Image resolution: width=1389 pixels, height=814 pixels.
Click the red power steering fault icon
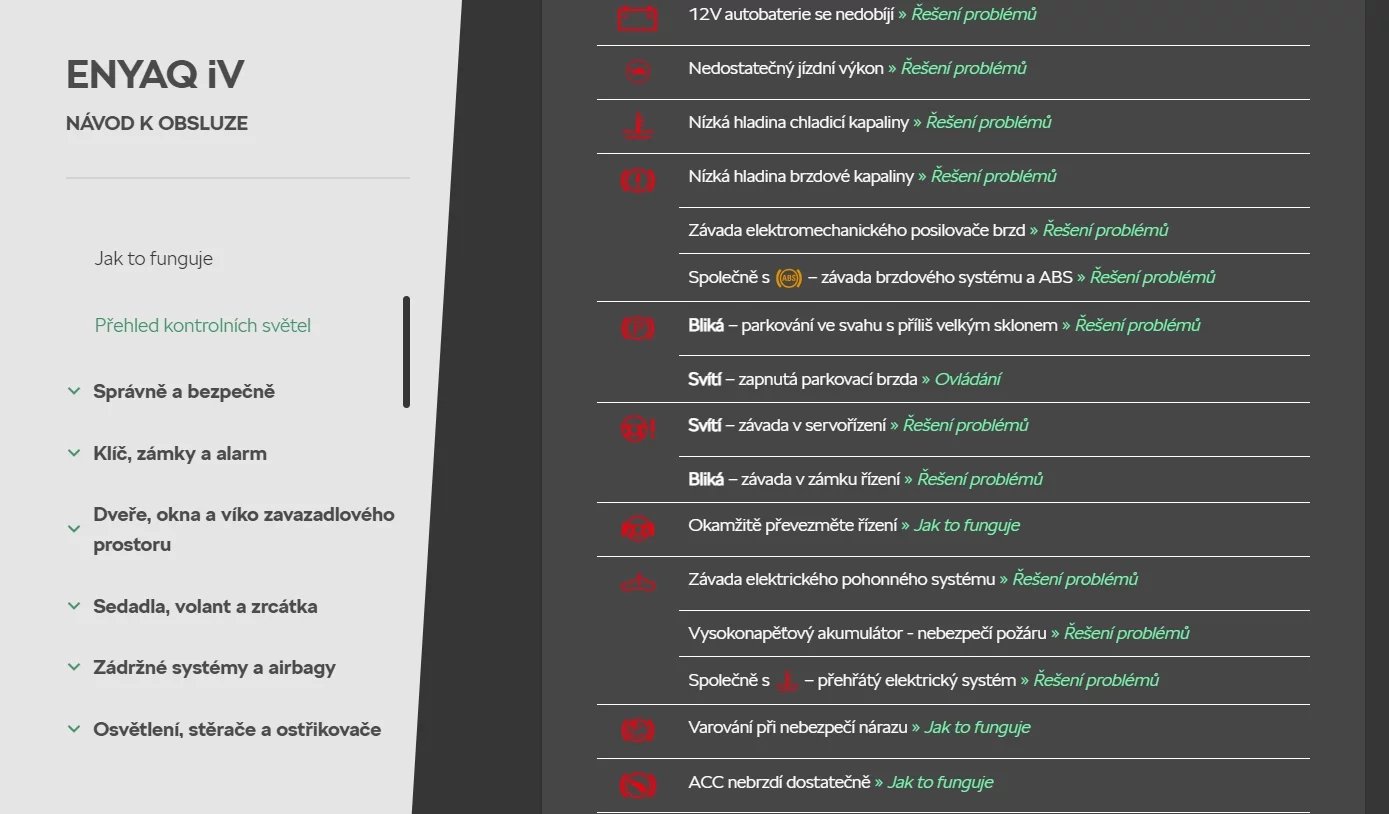pos(637,429)
